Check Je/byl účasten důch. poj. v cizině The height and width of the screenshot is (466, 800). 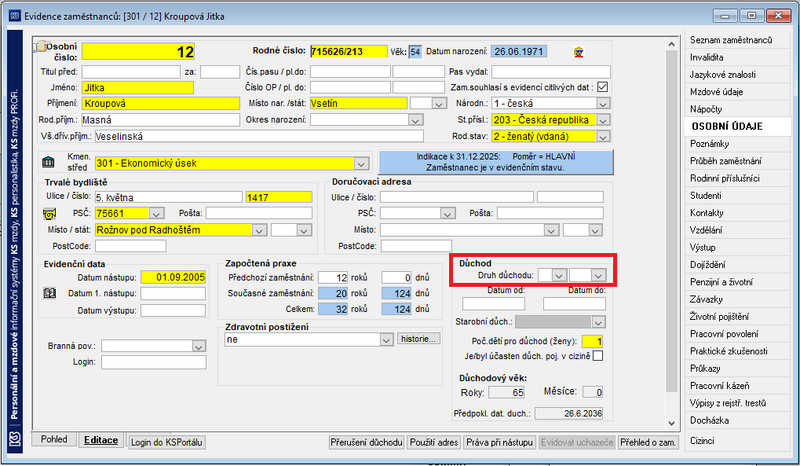(598, 356)
